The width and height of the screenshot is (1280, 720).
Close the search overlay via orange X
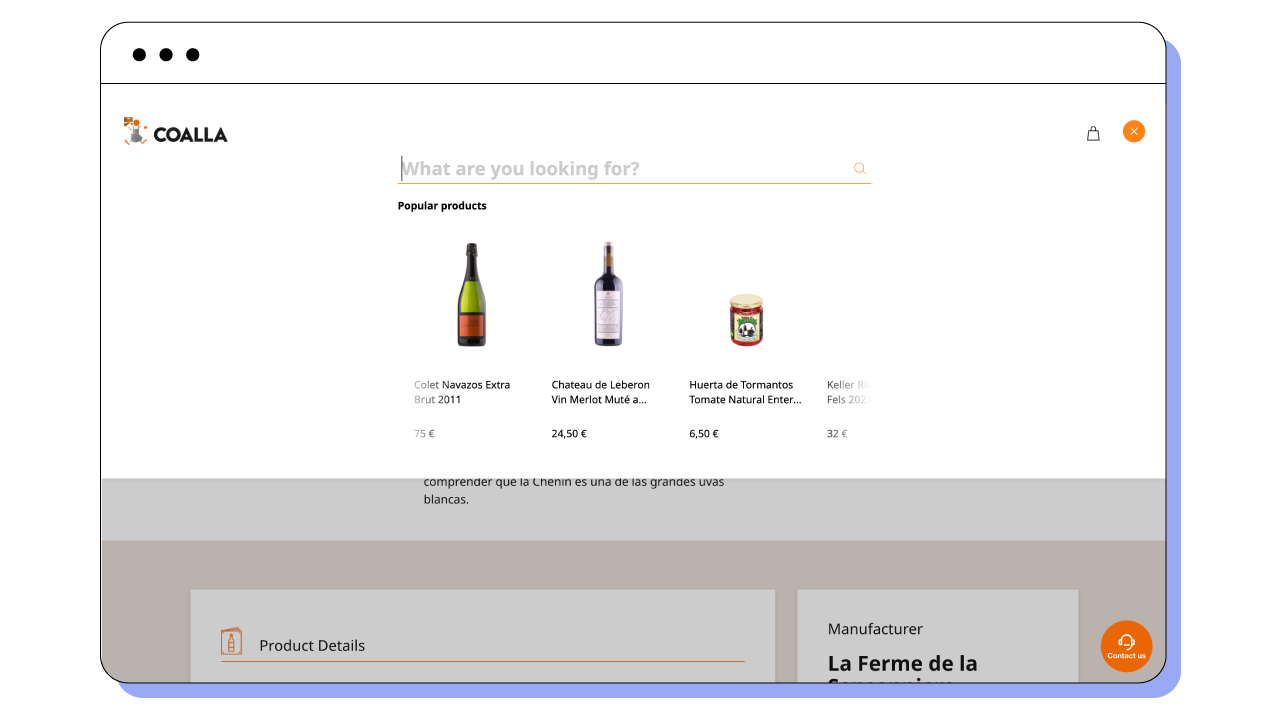click(1133, 131)
